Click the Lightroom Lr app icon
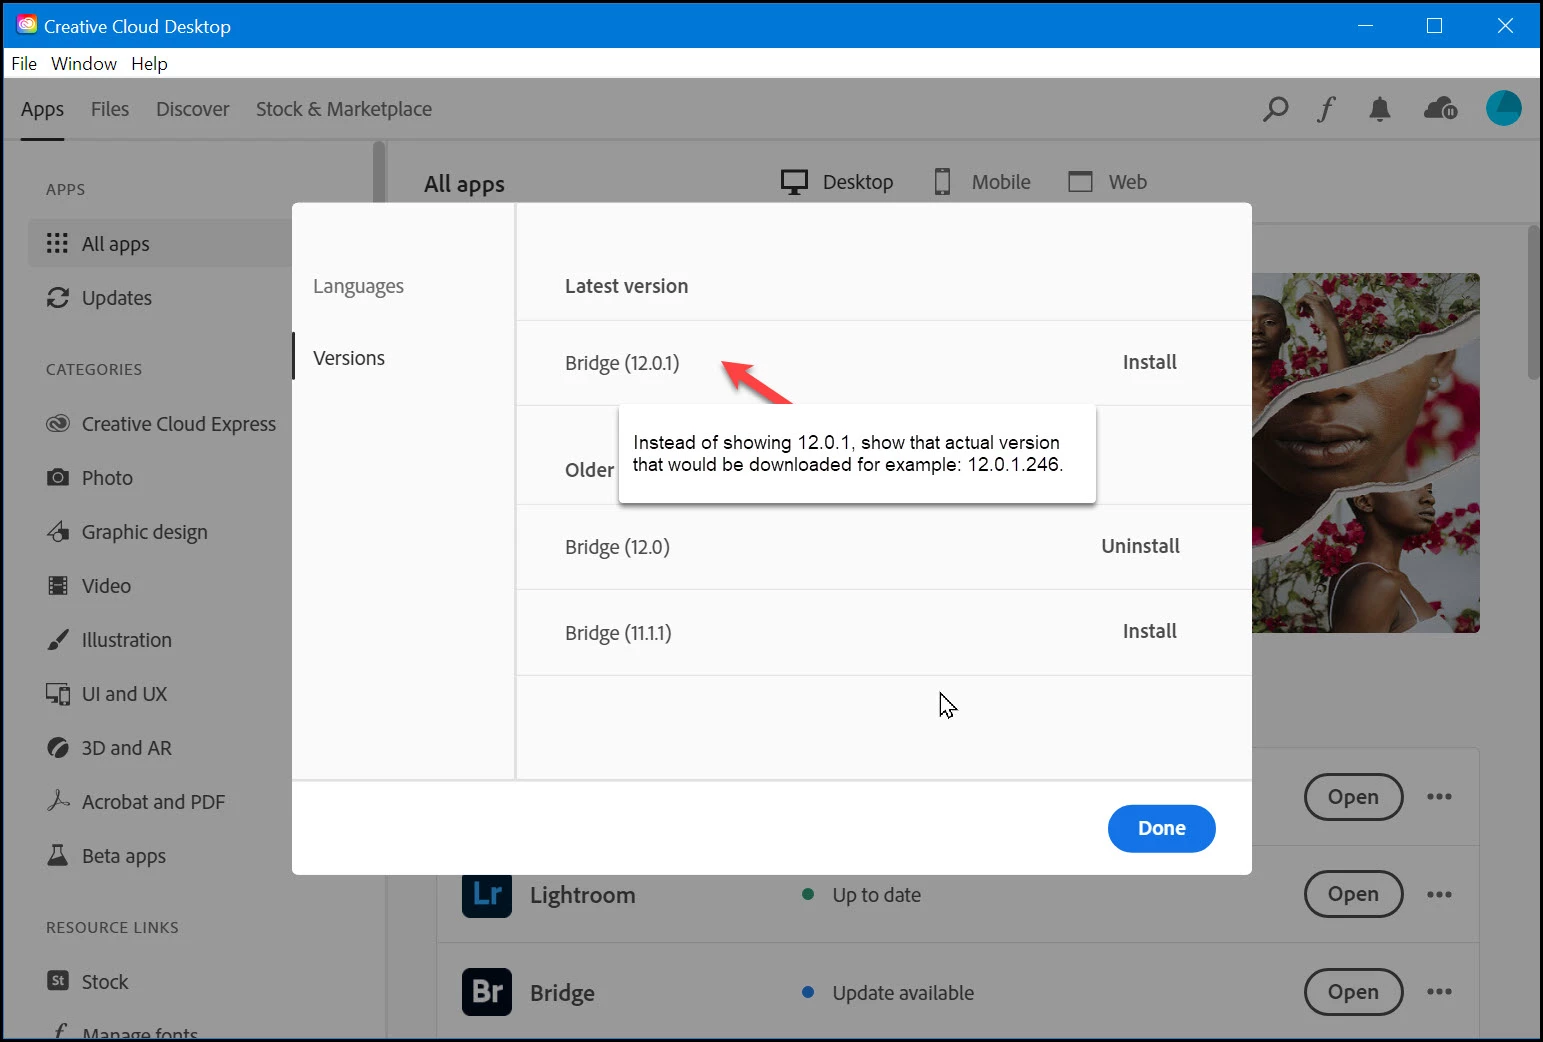This screenshot has height=1042, width=1543. (x=487, y=894)
